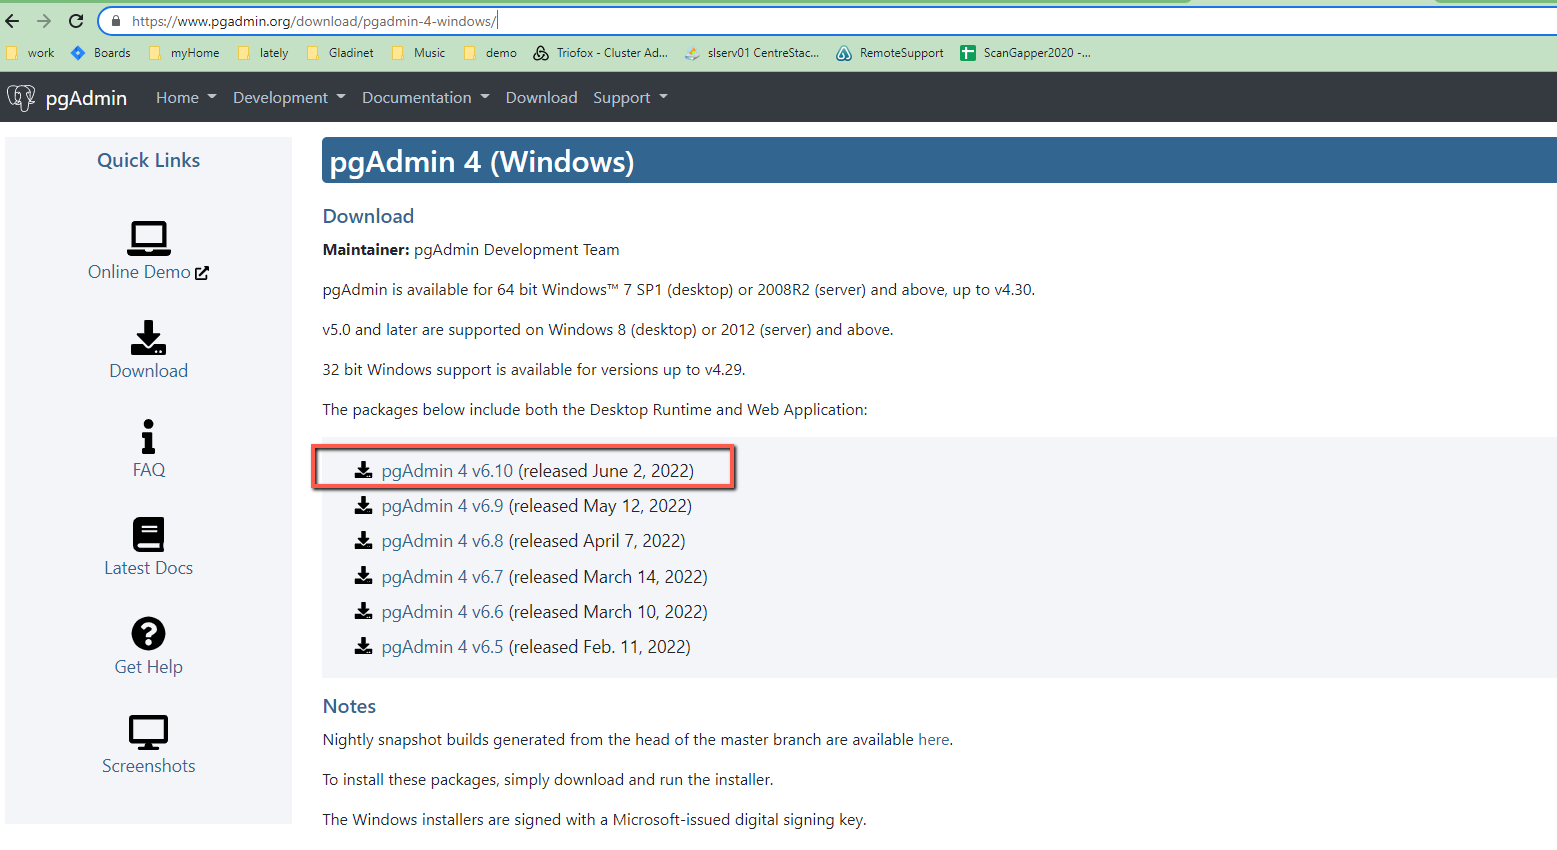Click the pgAdmin brand name link
This screenshot has width=1557, height=850.
86,98
